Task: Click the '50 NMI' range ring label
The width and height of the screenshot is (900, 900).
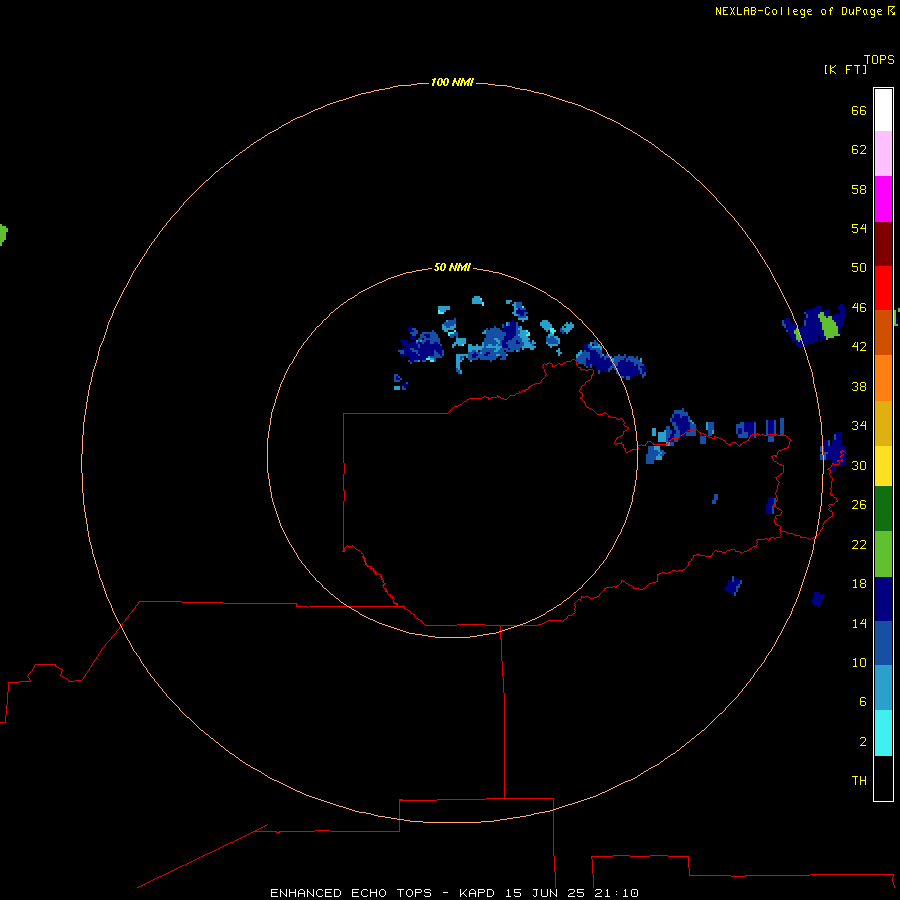Action: (x=452, y=267)
